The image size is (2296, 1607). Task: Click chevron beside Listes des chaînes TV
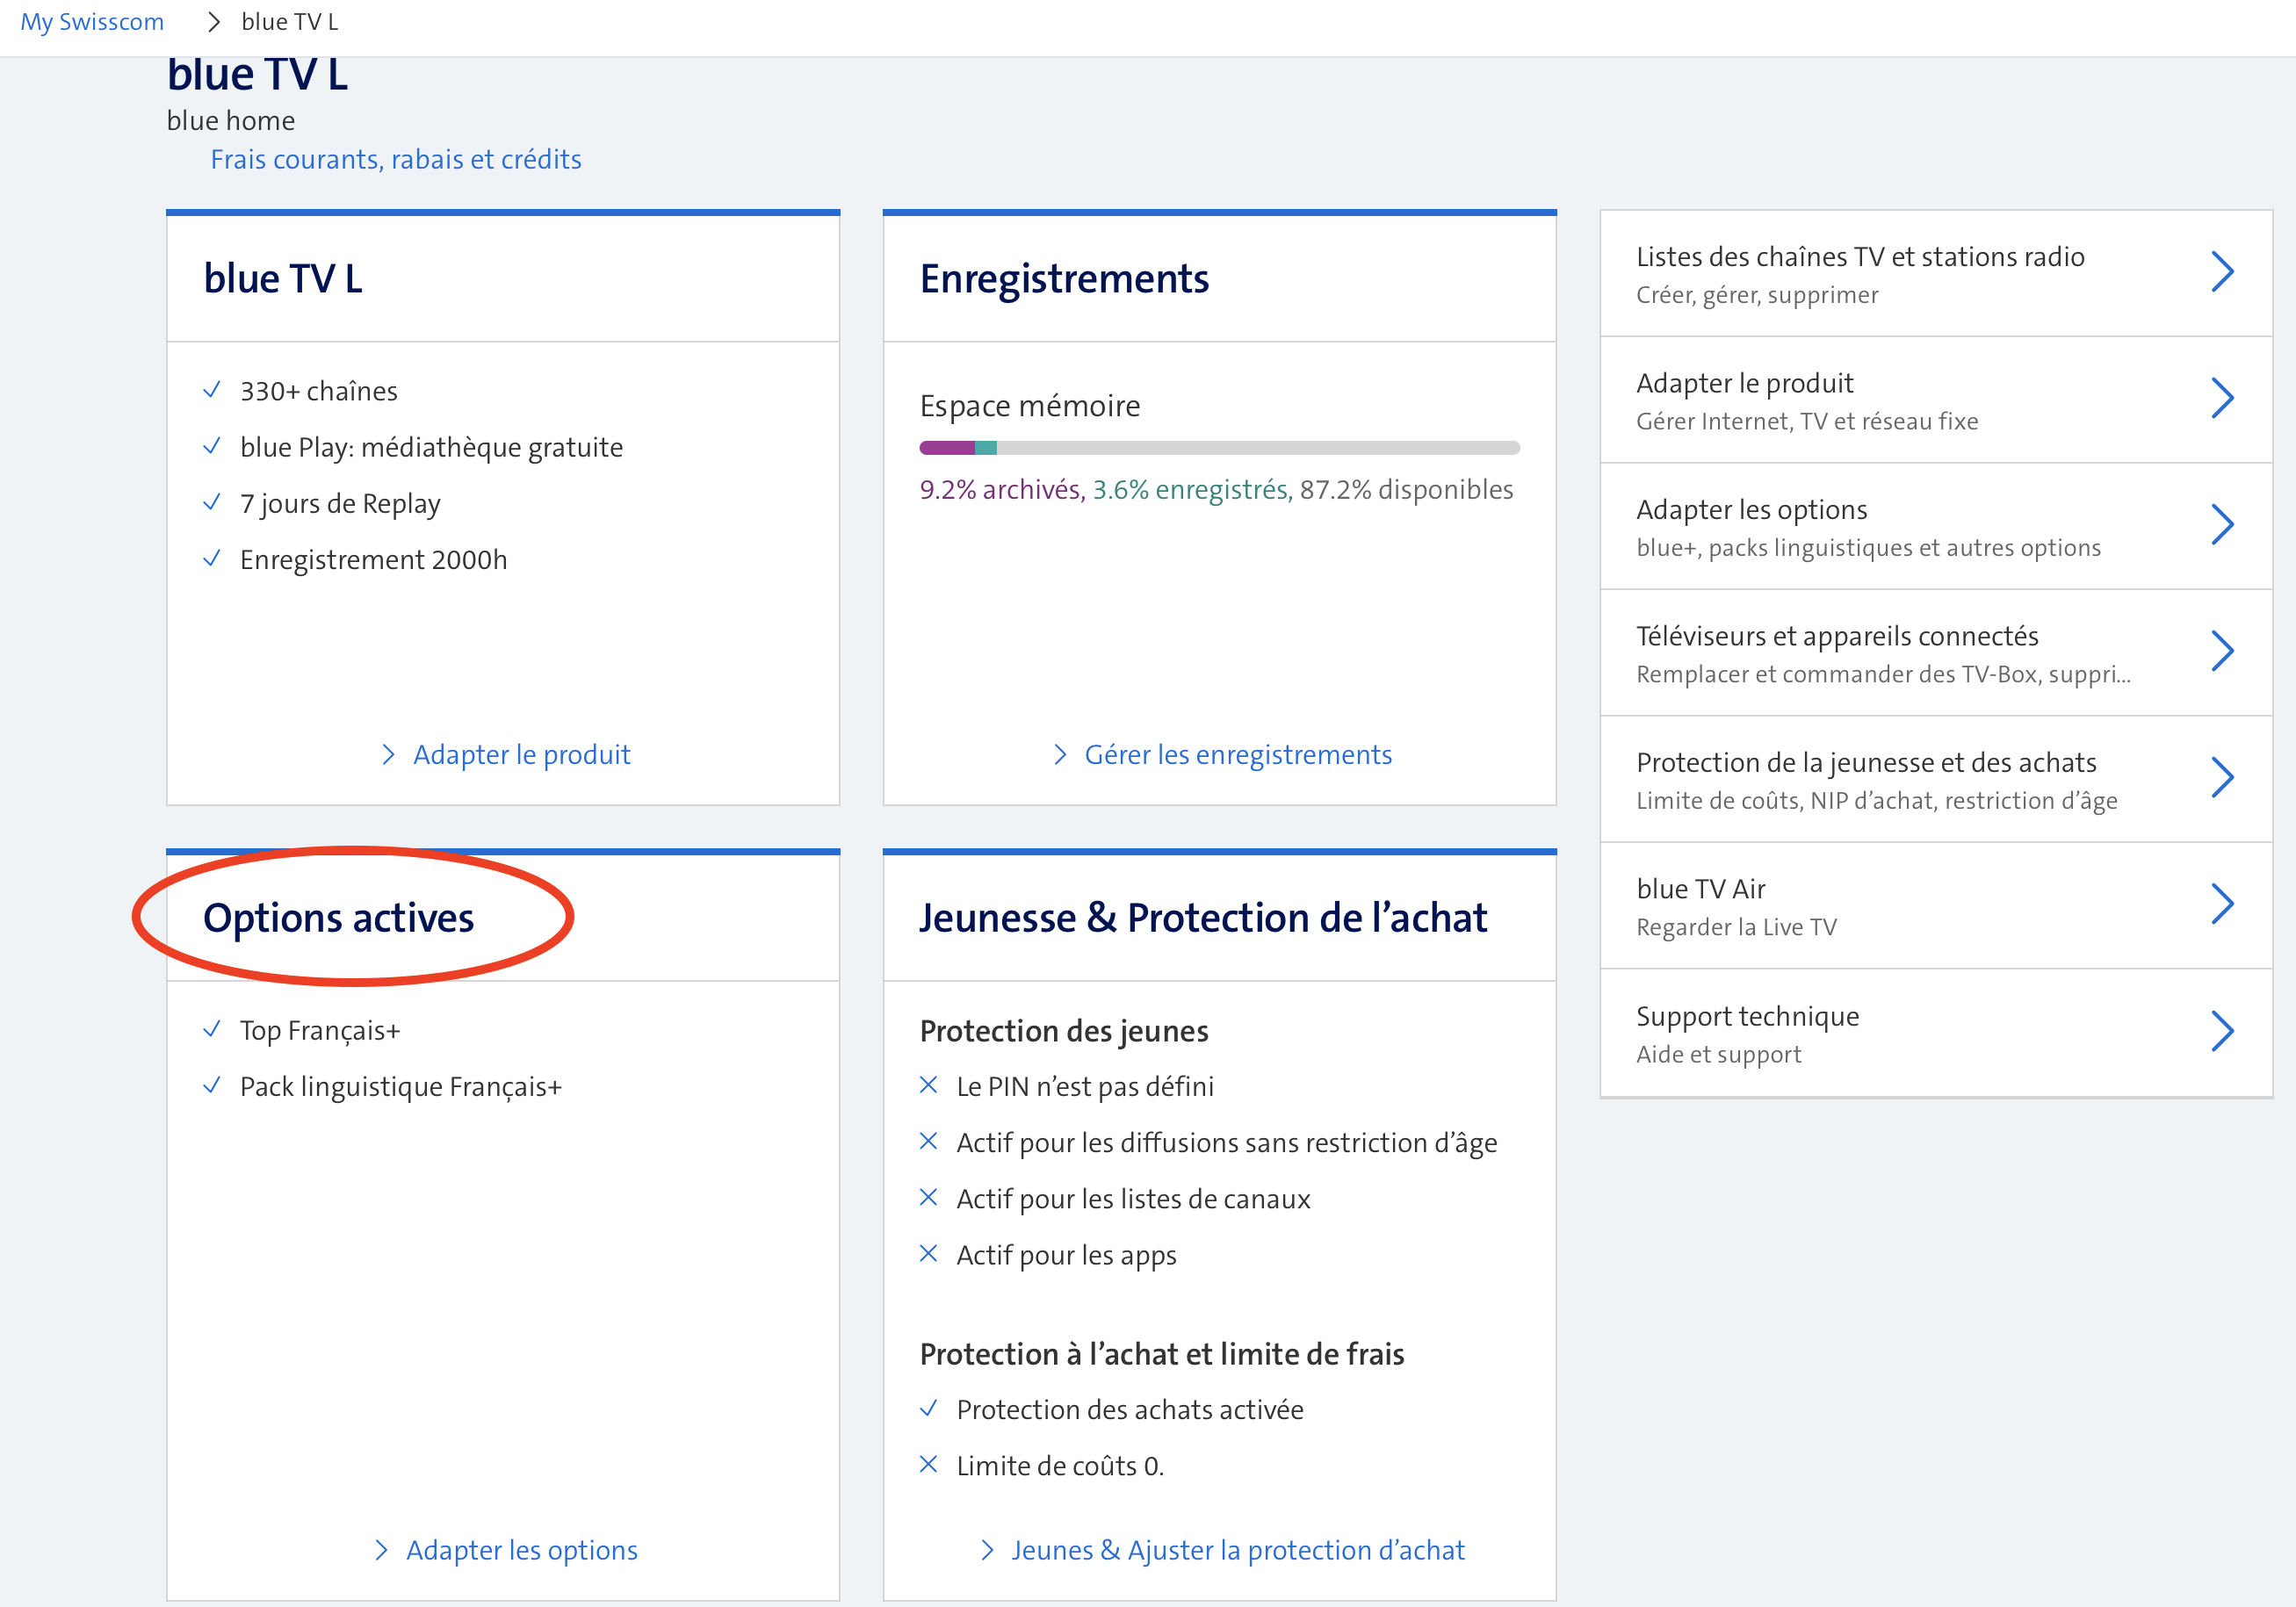pos(2222,272)
